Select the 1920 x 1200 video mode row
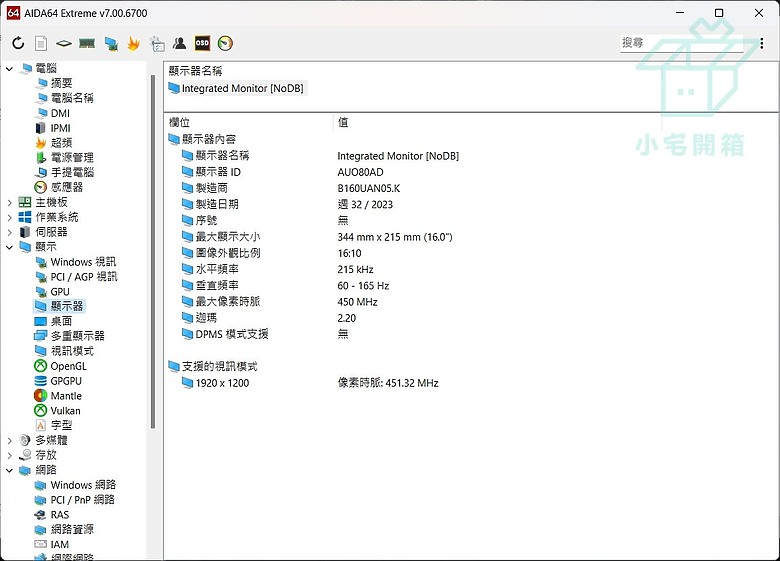 (311, 383)
